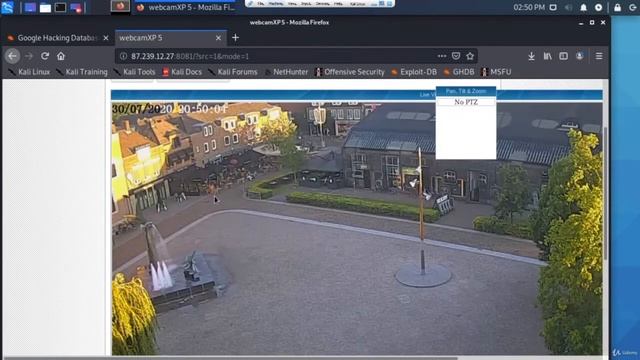The height and width of the screenshot is (360, 640).
Task: Toggle the muted volume tray icon
Action: coord(568,7)
